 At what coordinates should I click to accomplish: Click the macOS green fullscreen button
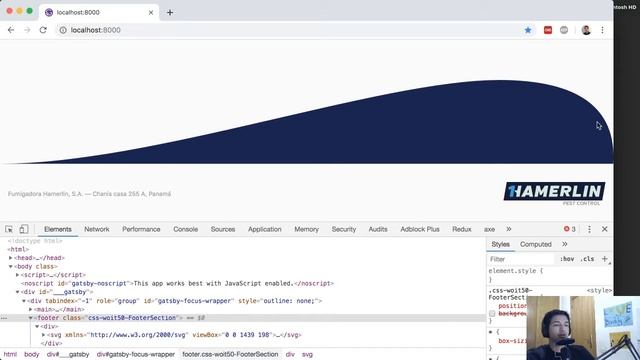(29, 11)
